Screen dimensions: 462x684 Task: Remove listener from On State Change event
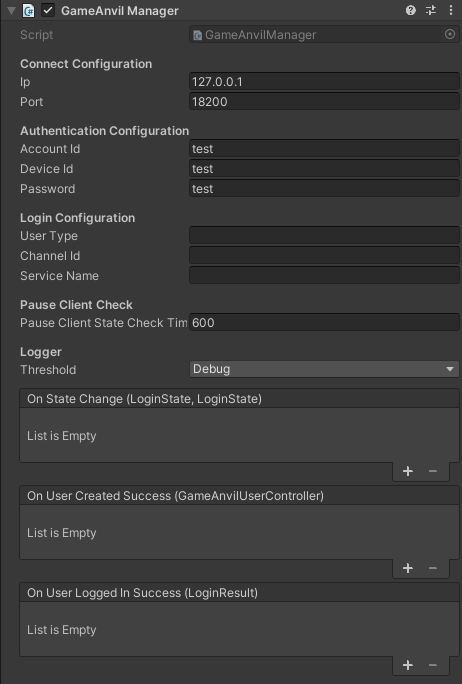433,471
